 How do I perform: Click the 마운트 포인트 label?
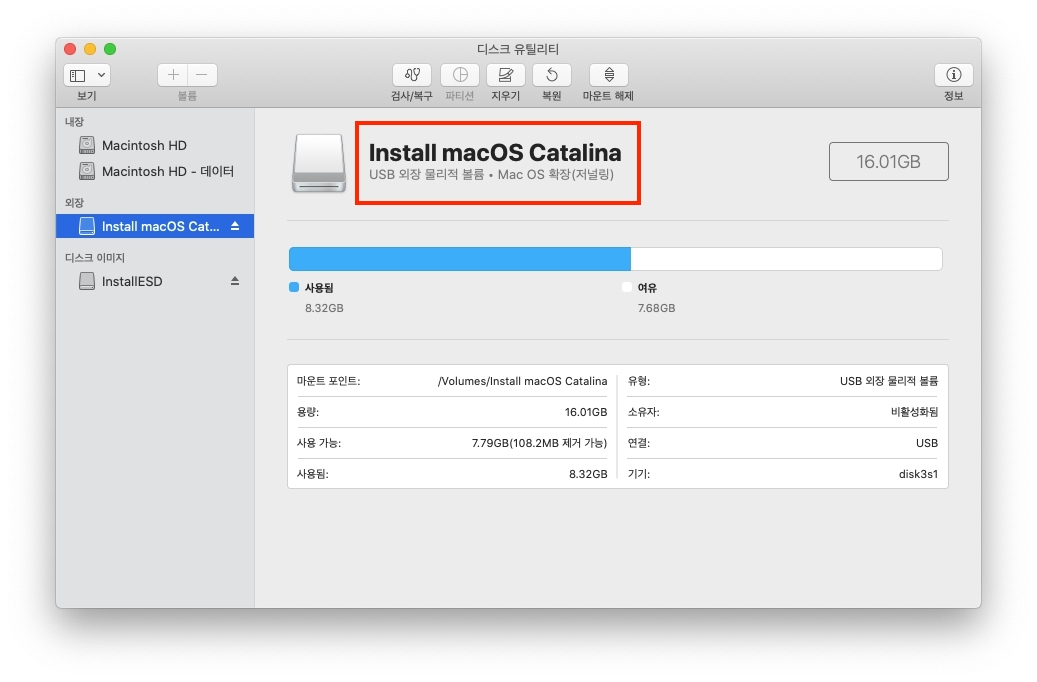point(329,381)
